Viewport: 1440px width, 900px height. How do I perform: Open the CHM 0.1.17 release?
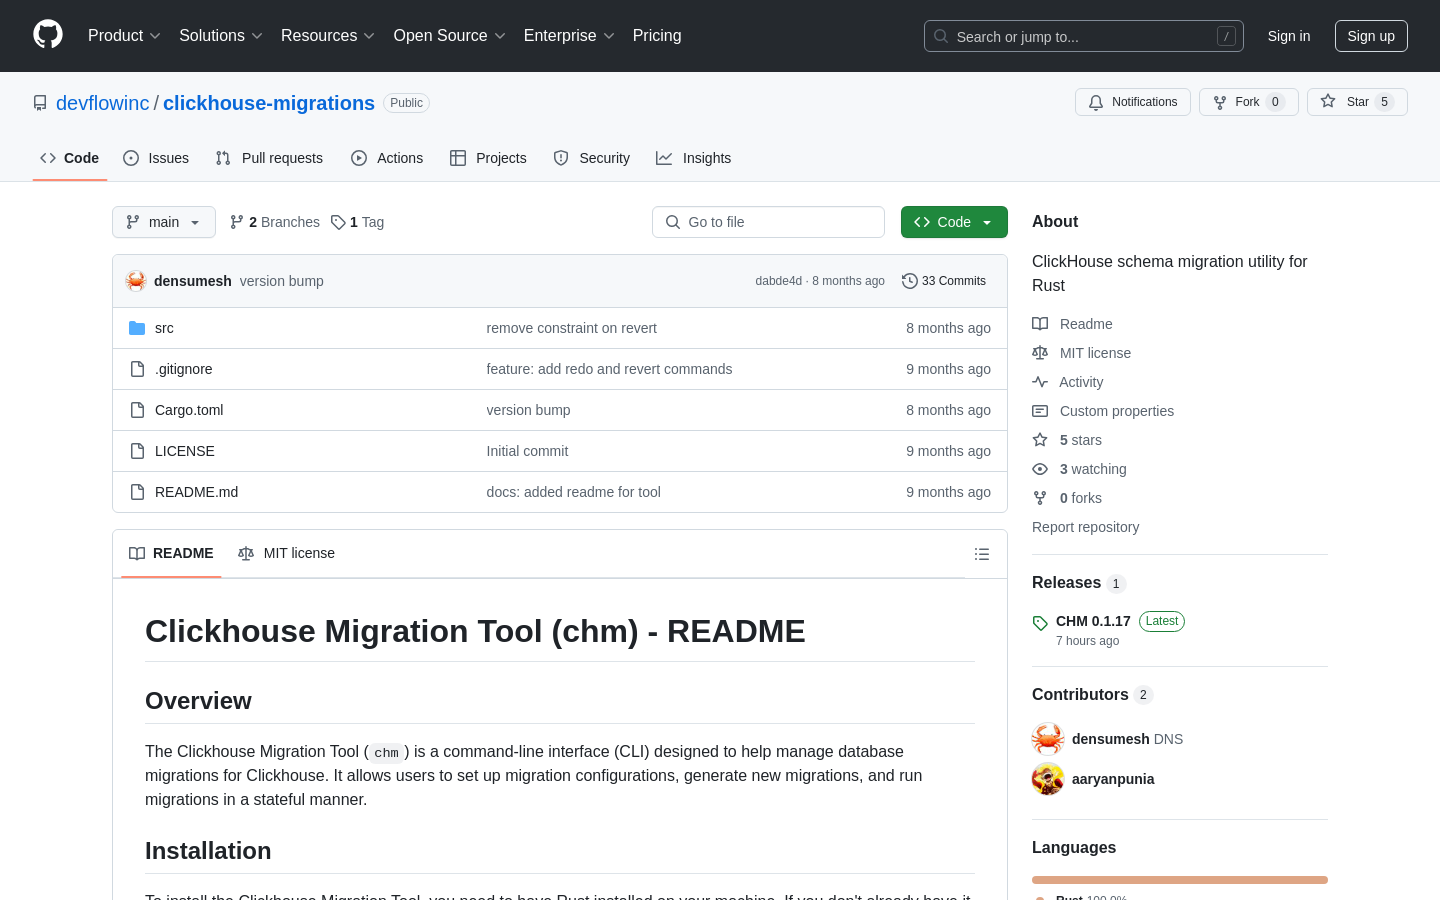[x=1093, y=621]
